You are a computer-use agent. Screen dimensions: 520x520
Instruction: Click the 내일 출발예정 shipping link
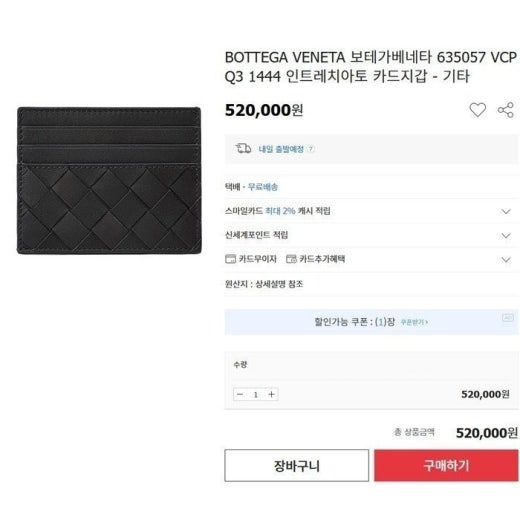[281, 149]
